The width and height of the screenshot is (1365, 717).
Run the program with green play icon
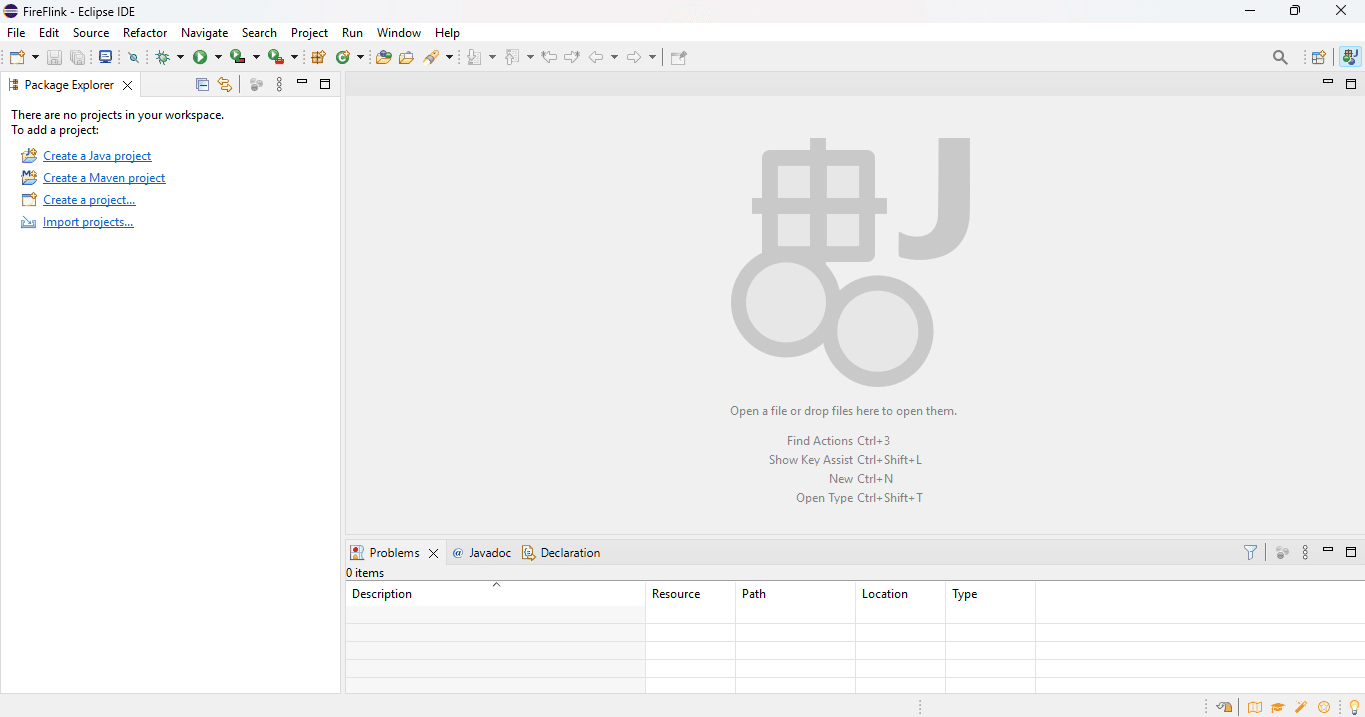[200, 57]
